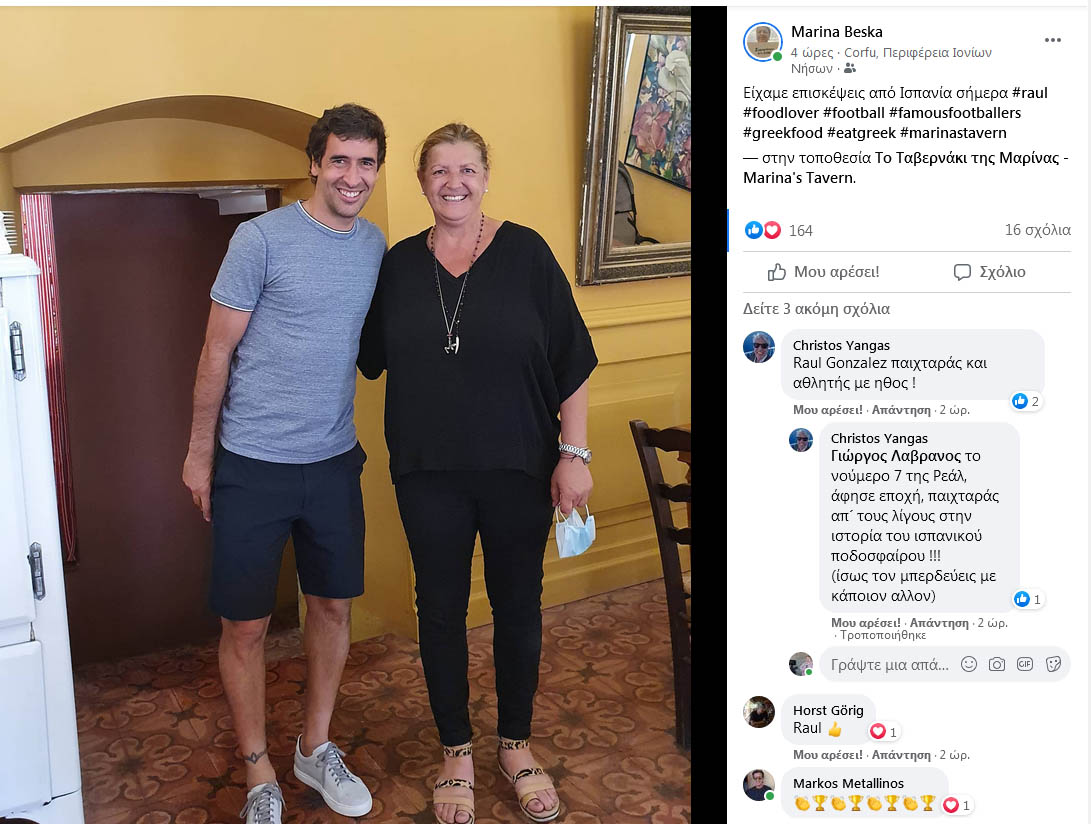The height and width of the screenshot is (824, 1091).
Task: Click Τροποποιήθηκε edited label
Action: 883,635
